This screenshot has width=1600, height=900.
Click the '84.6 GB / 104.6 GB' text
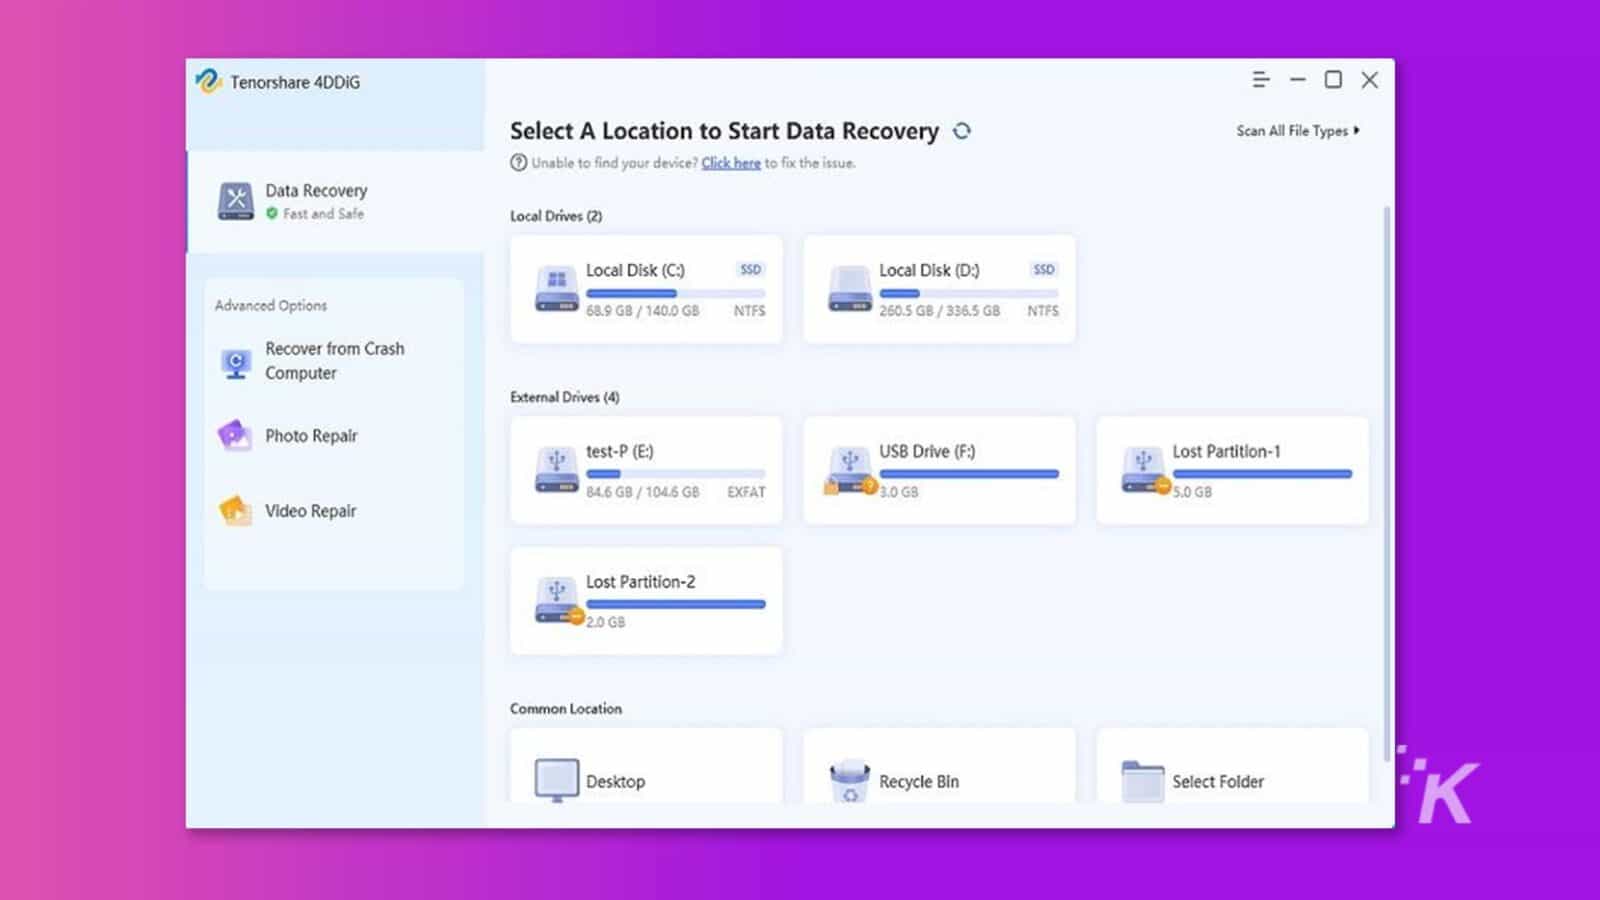click(643, 492)
